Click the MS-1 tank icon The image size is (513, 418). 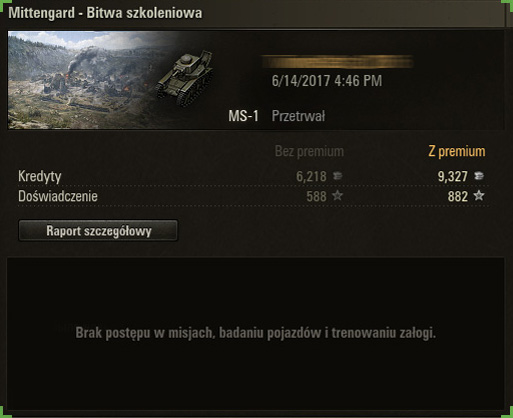coord(185,79)
